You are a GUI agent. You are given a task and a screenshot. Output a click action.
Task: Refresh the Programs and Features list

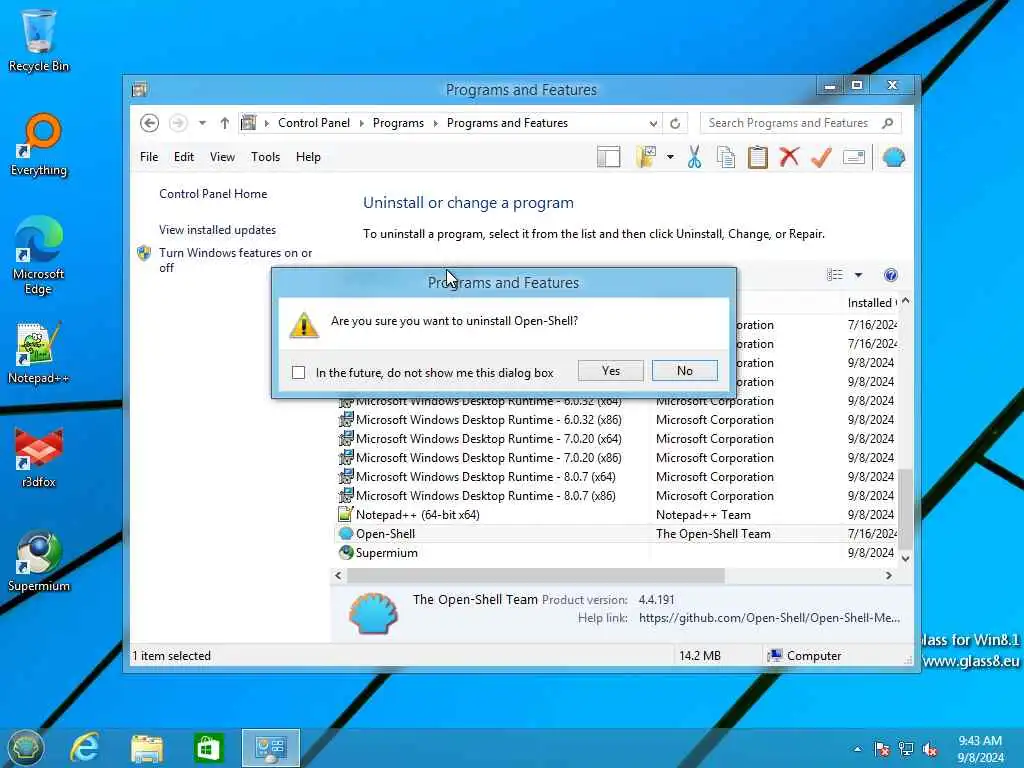tap(675, 123)
